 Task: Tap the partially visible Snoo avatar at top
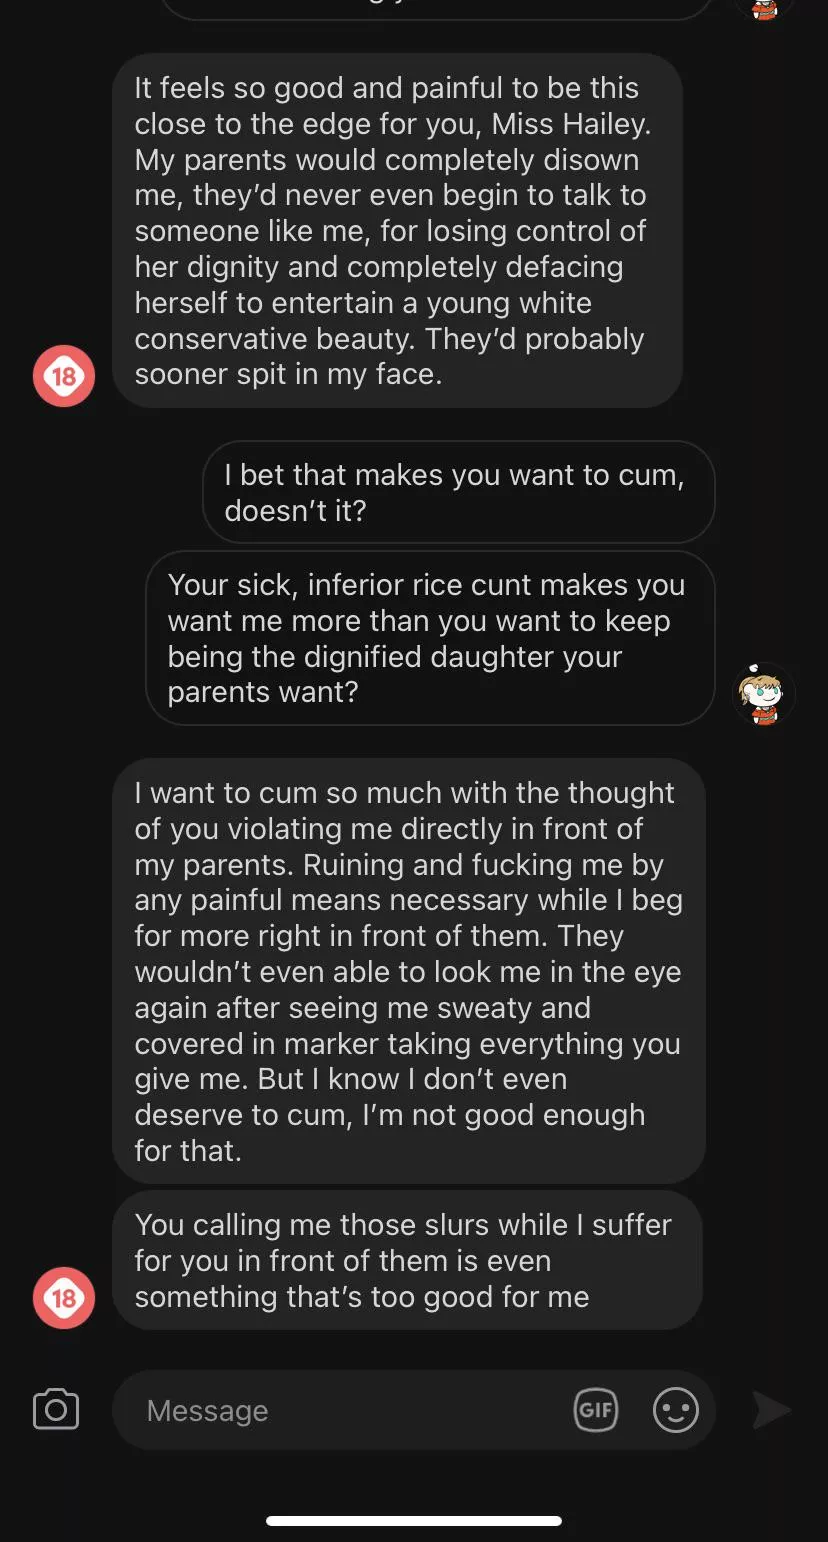[764, 10]
